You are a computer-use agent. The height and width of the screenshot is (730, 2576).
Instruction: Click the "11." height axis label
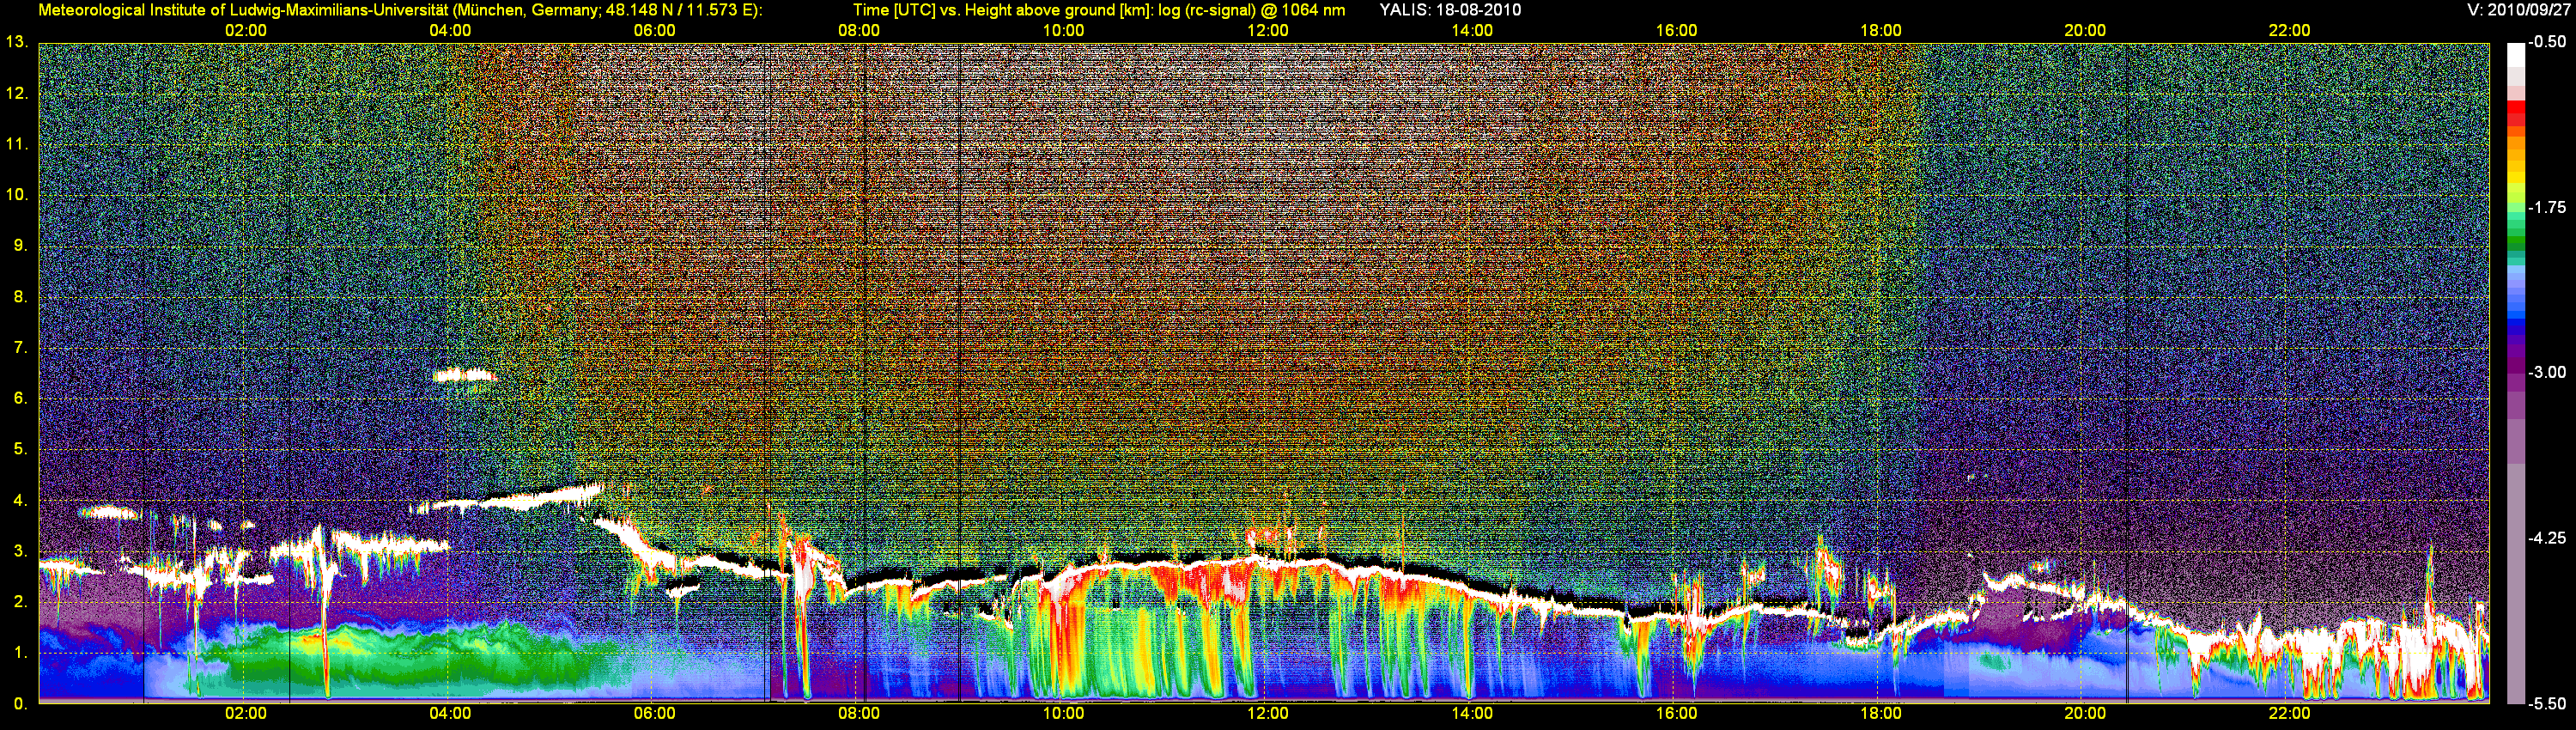tap(16, 145)
